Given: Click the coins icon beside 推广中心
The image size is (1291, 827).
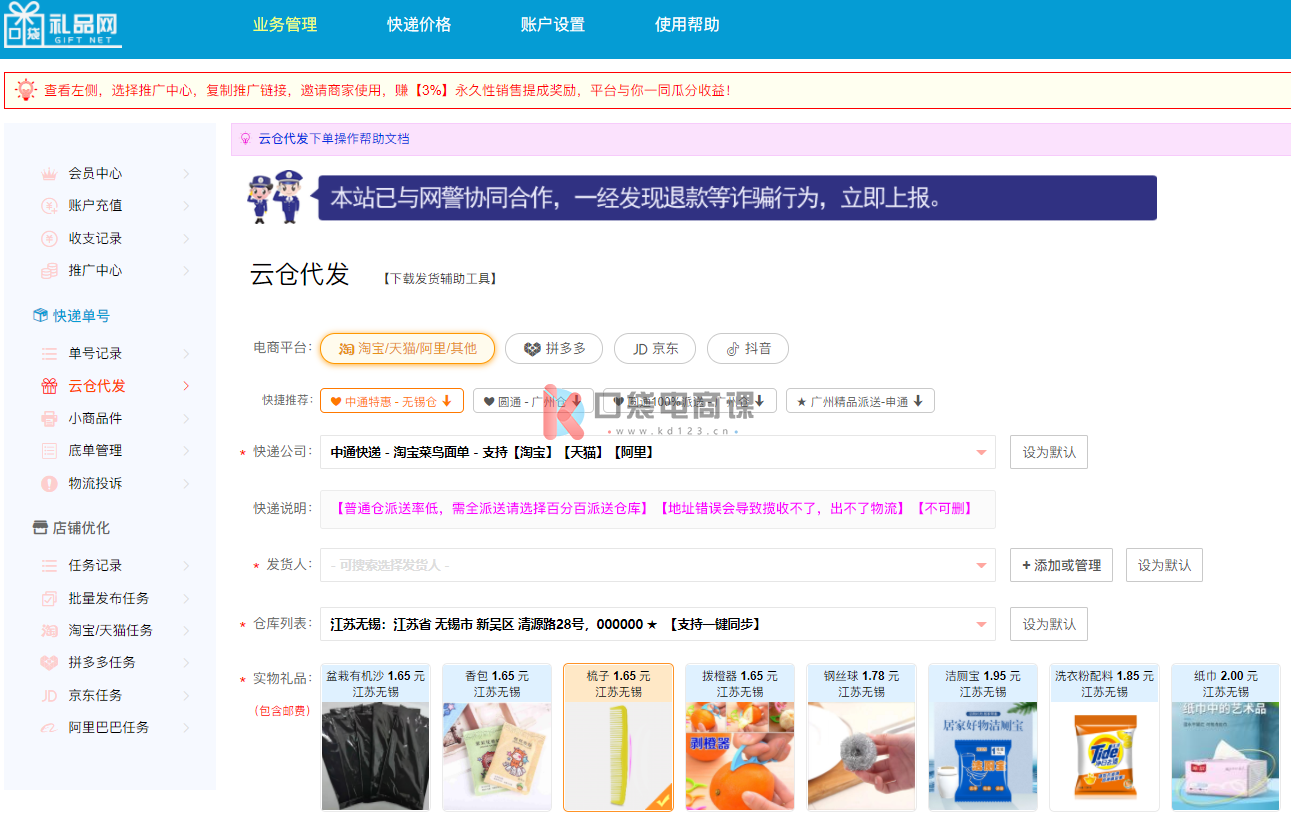Looking at the screenshot, I should point(49,271).
